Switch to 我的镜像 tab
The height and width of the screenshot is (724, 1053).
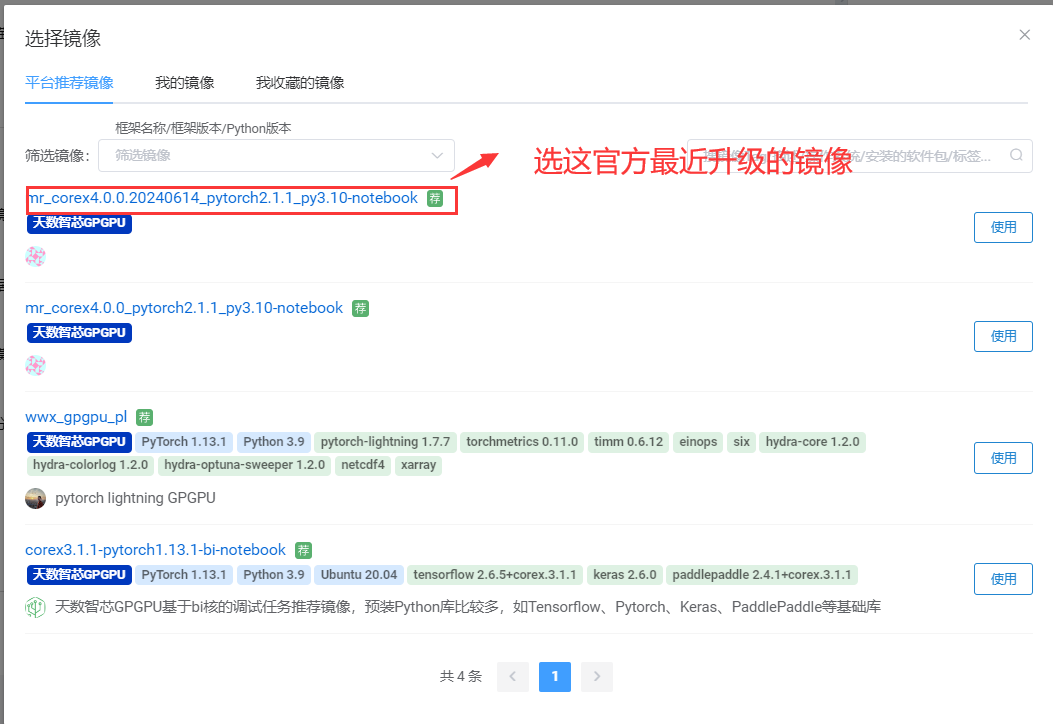click(185, 83)
